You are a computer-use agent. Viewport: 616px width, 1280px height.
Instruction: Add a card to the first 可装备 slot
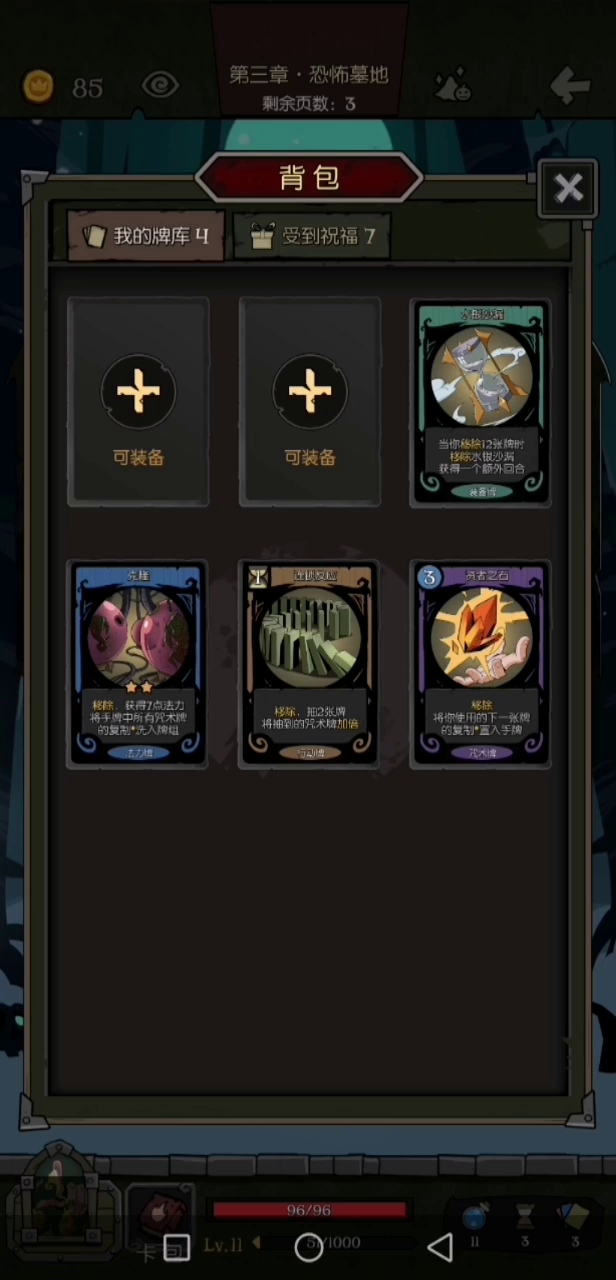click(138, 402)
